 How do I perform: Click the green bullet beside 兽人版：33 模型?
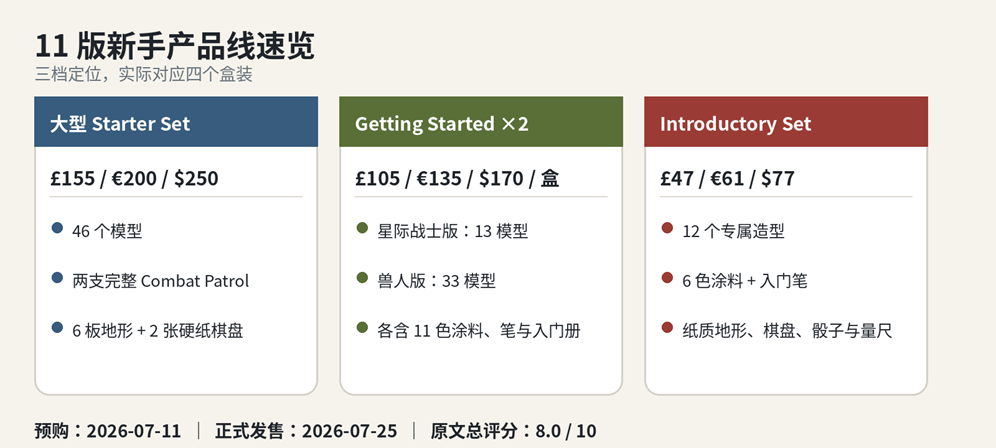click(362, 278)
